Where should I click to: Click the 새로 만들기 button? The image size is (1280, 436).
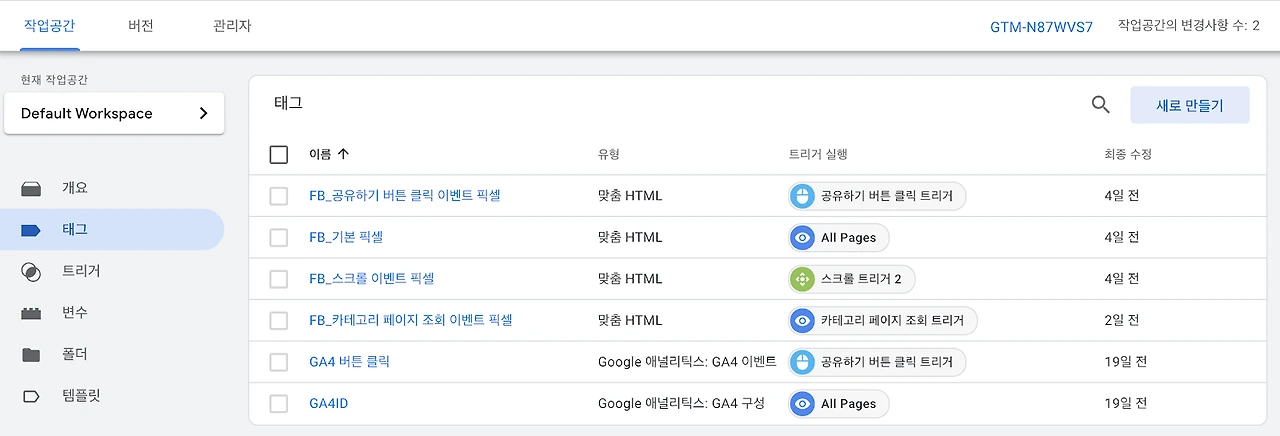1189,105
